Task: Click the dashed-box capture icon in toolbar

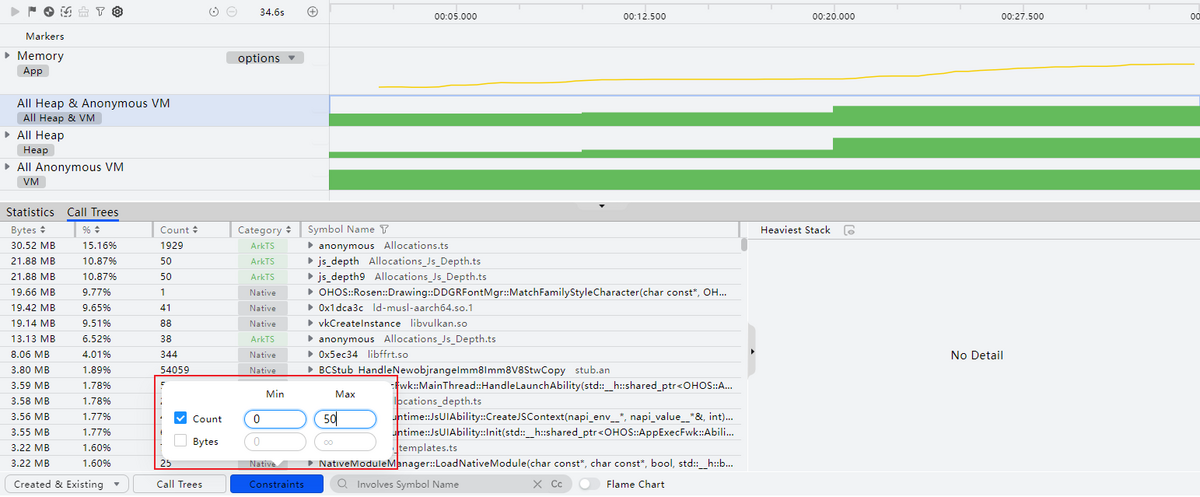Action: 66,12
